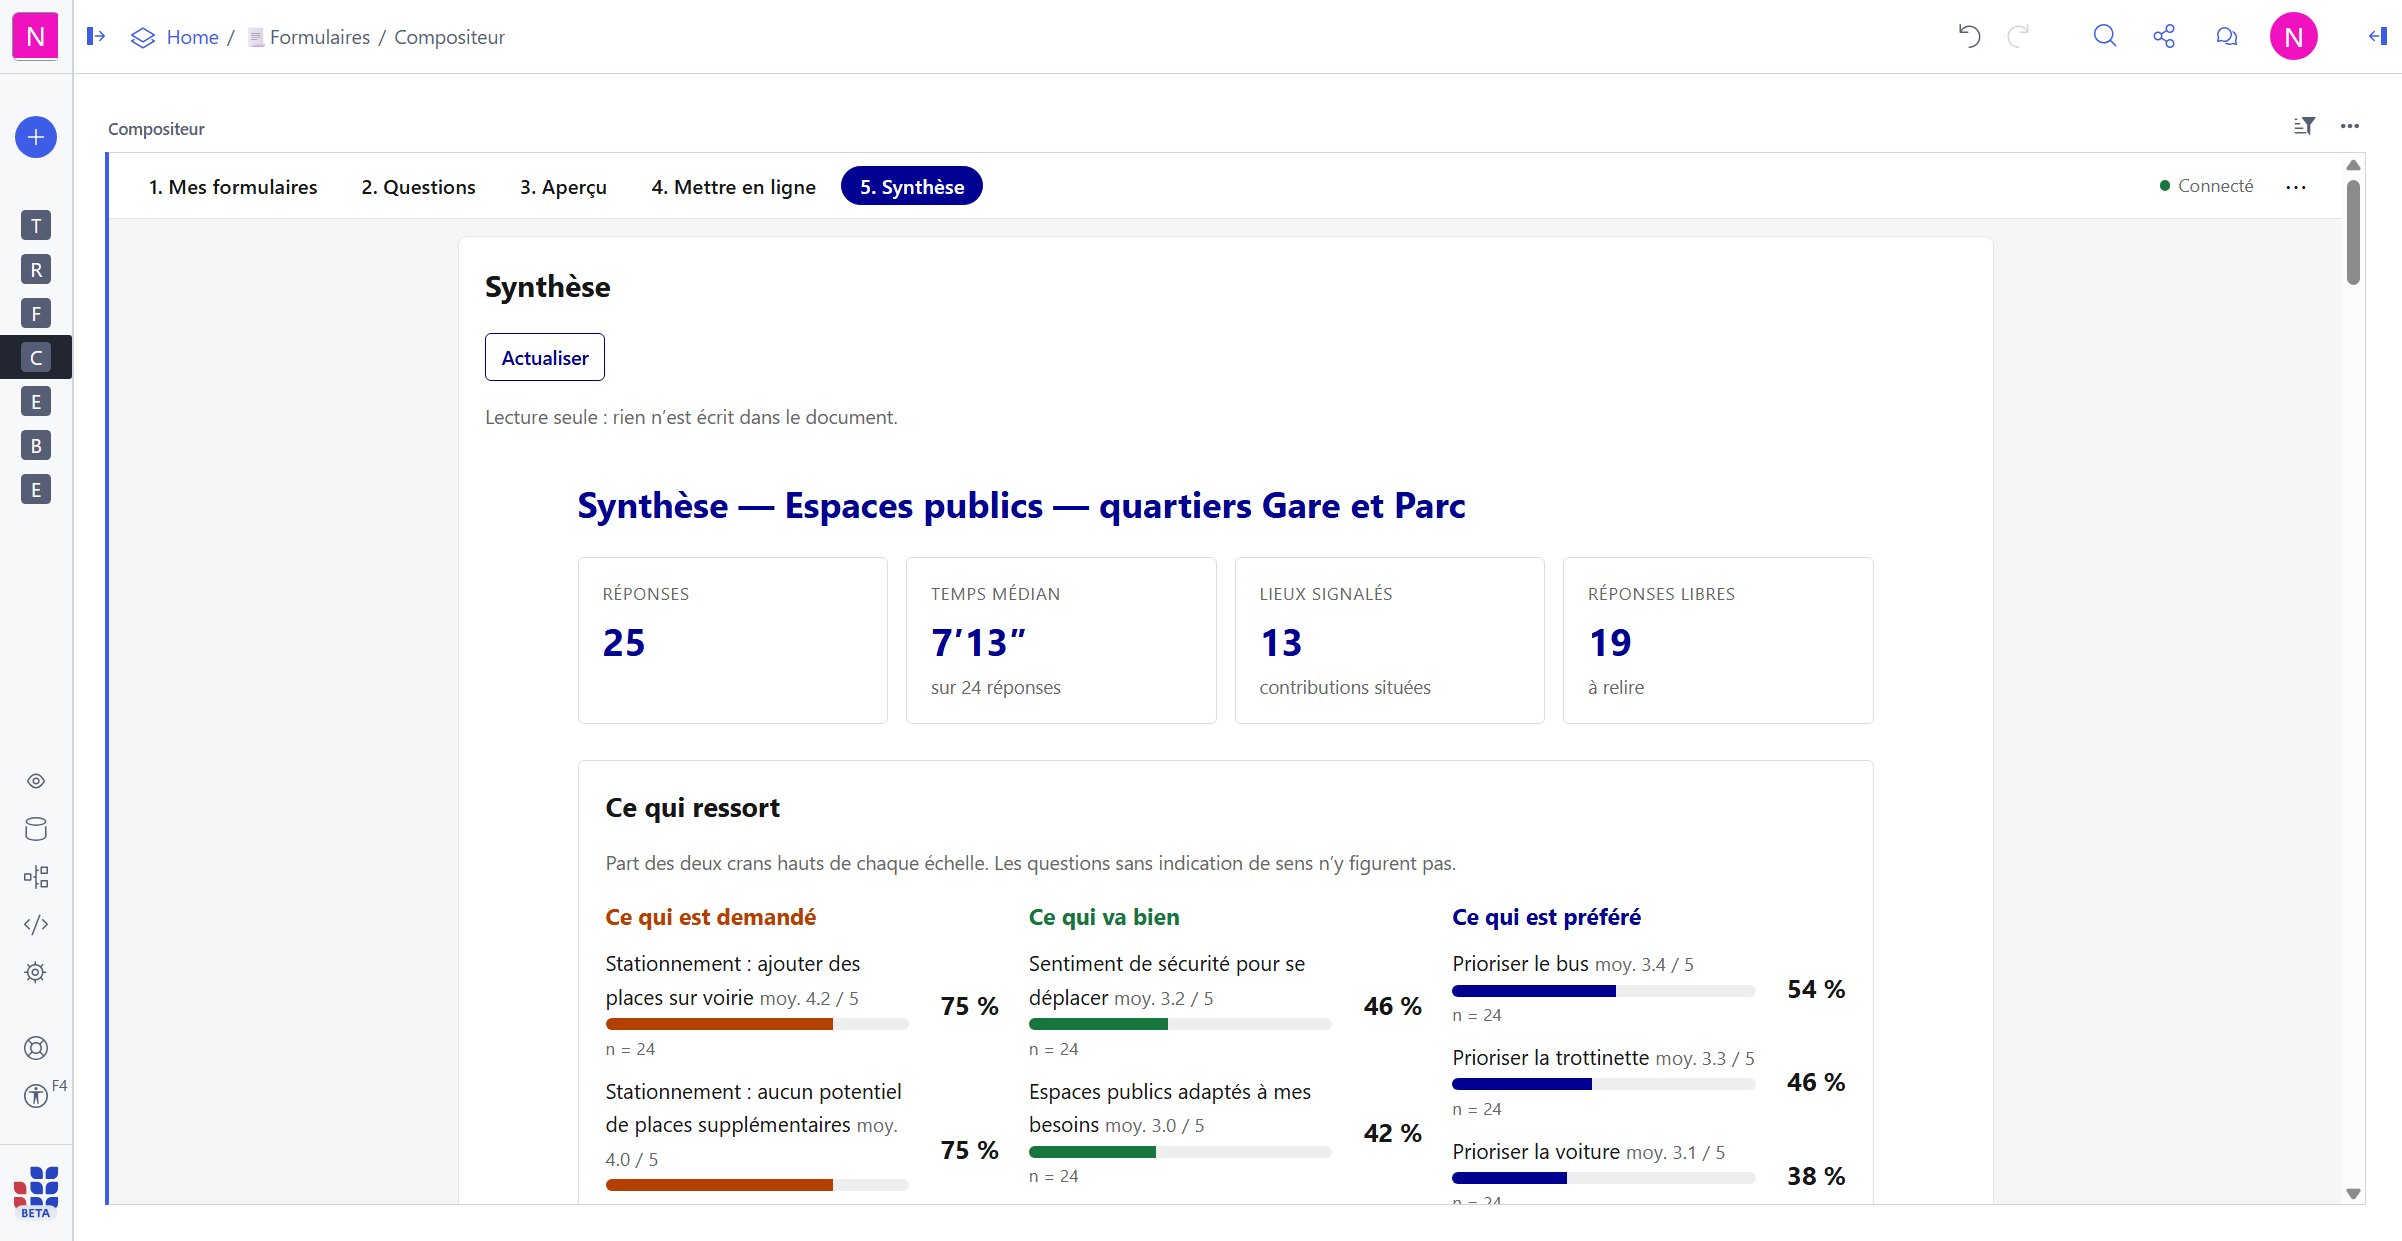Open the R page in sidebar
This screenshot has width=2402, height=1241.
pyautogui.click(x=36, y=270)
